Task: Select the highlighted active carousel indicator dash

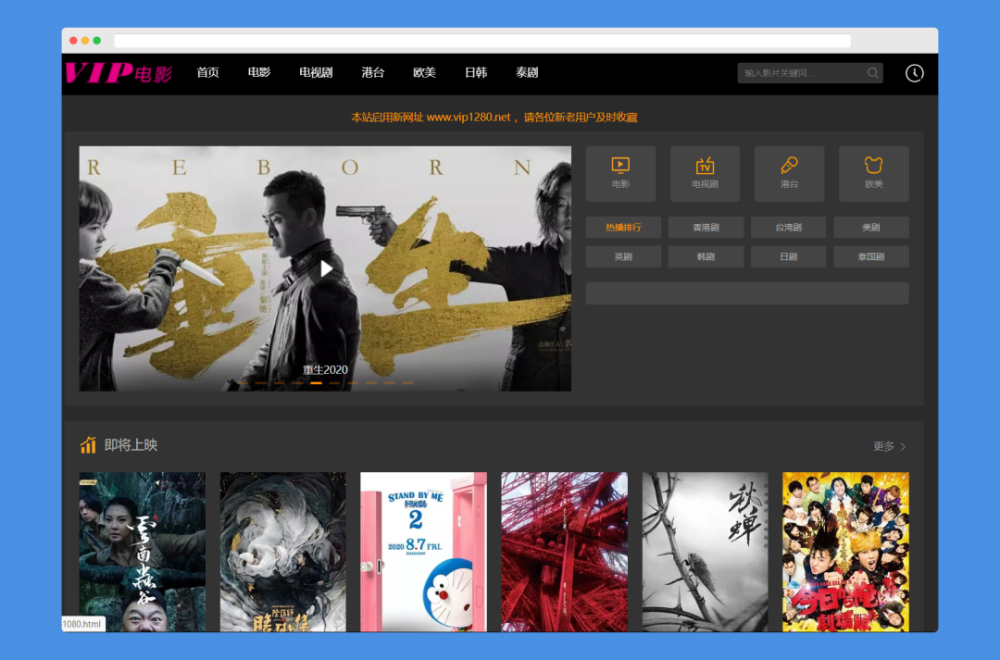Action: [316, 383]
